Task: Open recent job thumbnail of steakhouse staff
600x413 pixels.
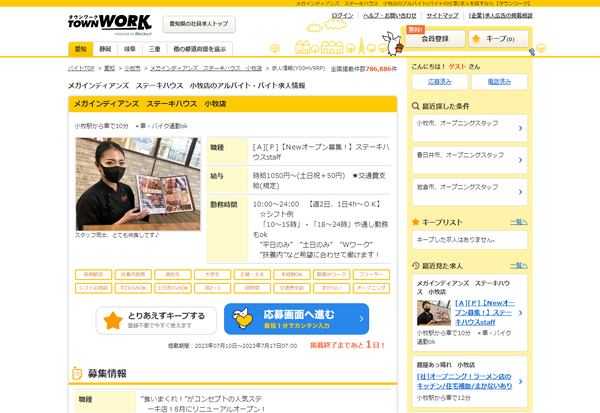Action: tap(434, 312)
